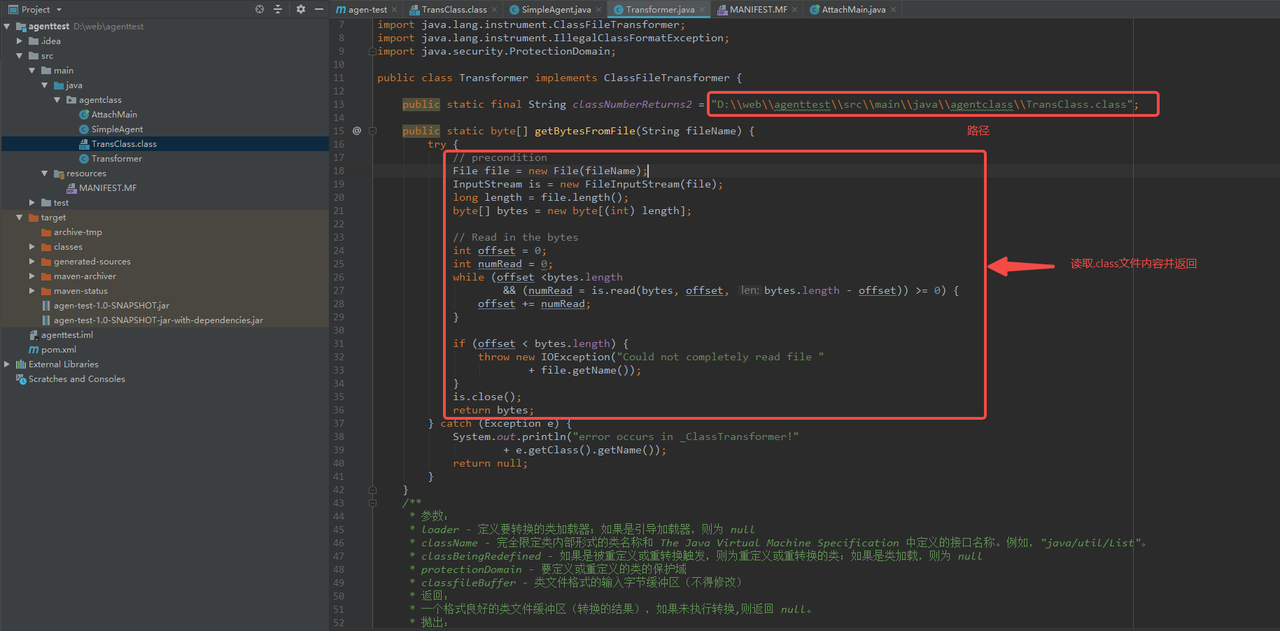Click the pom.xml Maven icon

(x=34, y=349)
